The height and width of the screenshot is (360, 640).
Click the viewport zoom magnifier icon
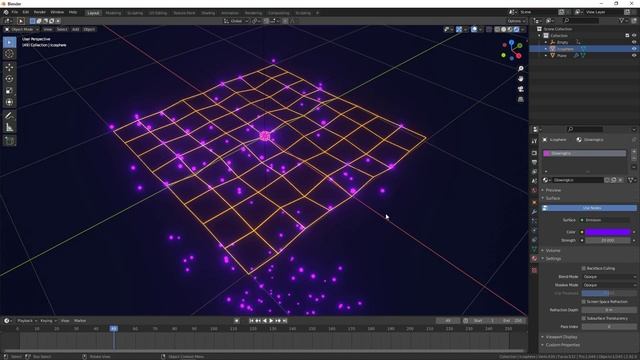(520, 69)
